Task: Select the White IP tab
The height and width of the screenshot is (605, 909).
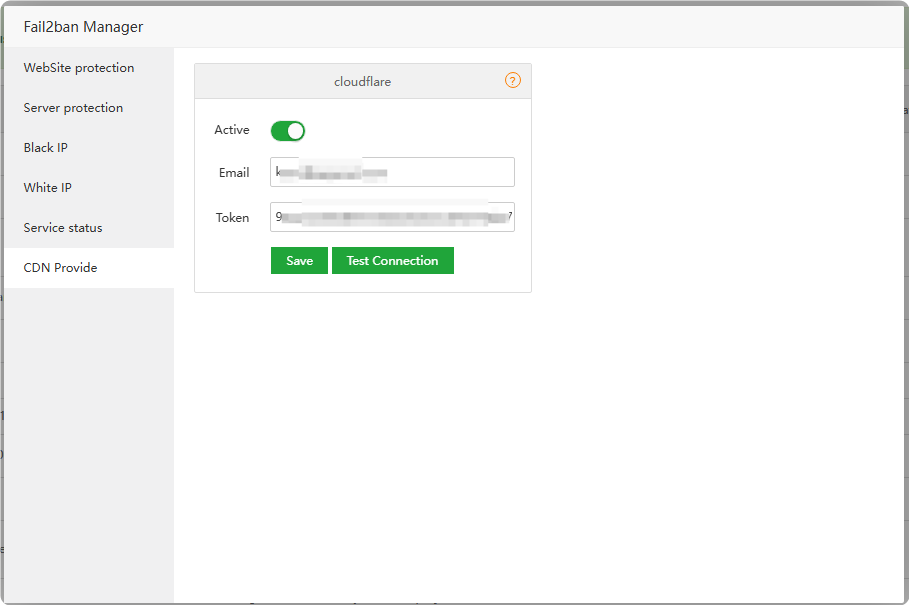Action: [89, 188]
